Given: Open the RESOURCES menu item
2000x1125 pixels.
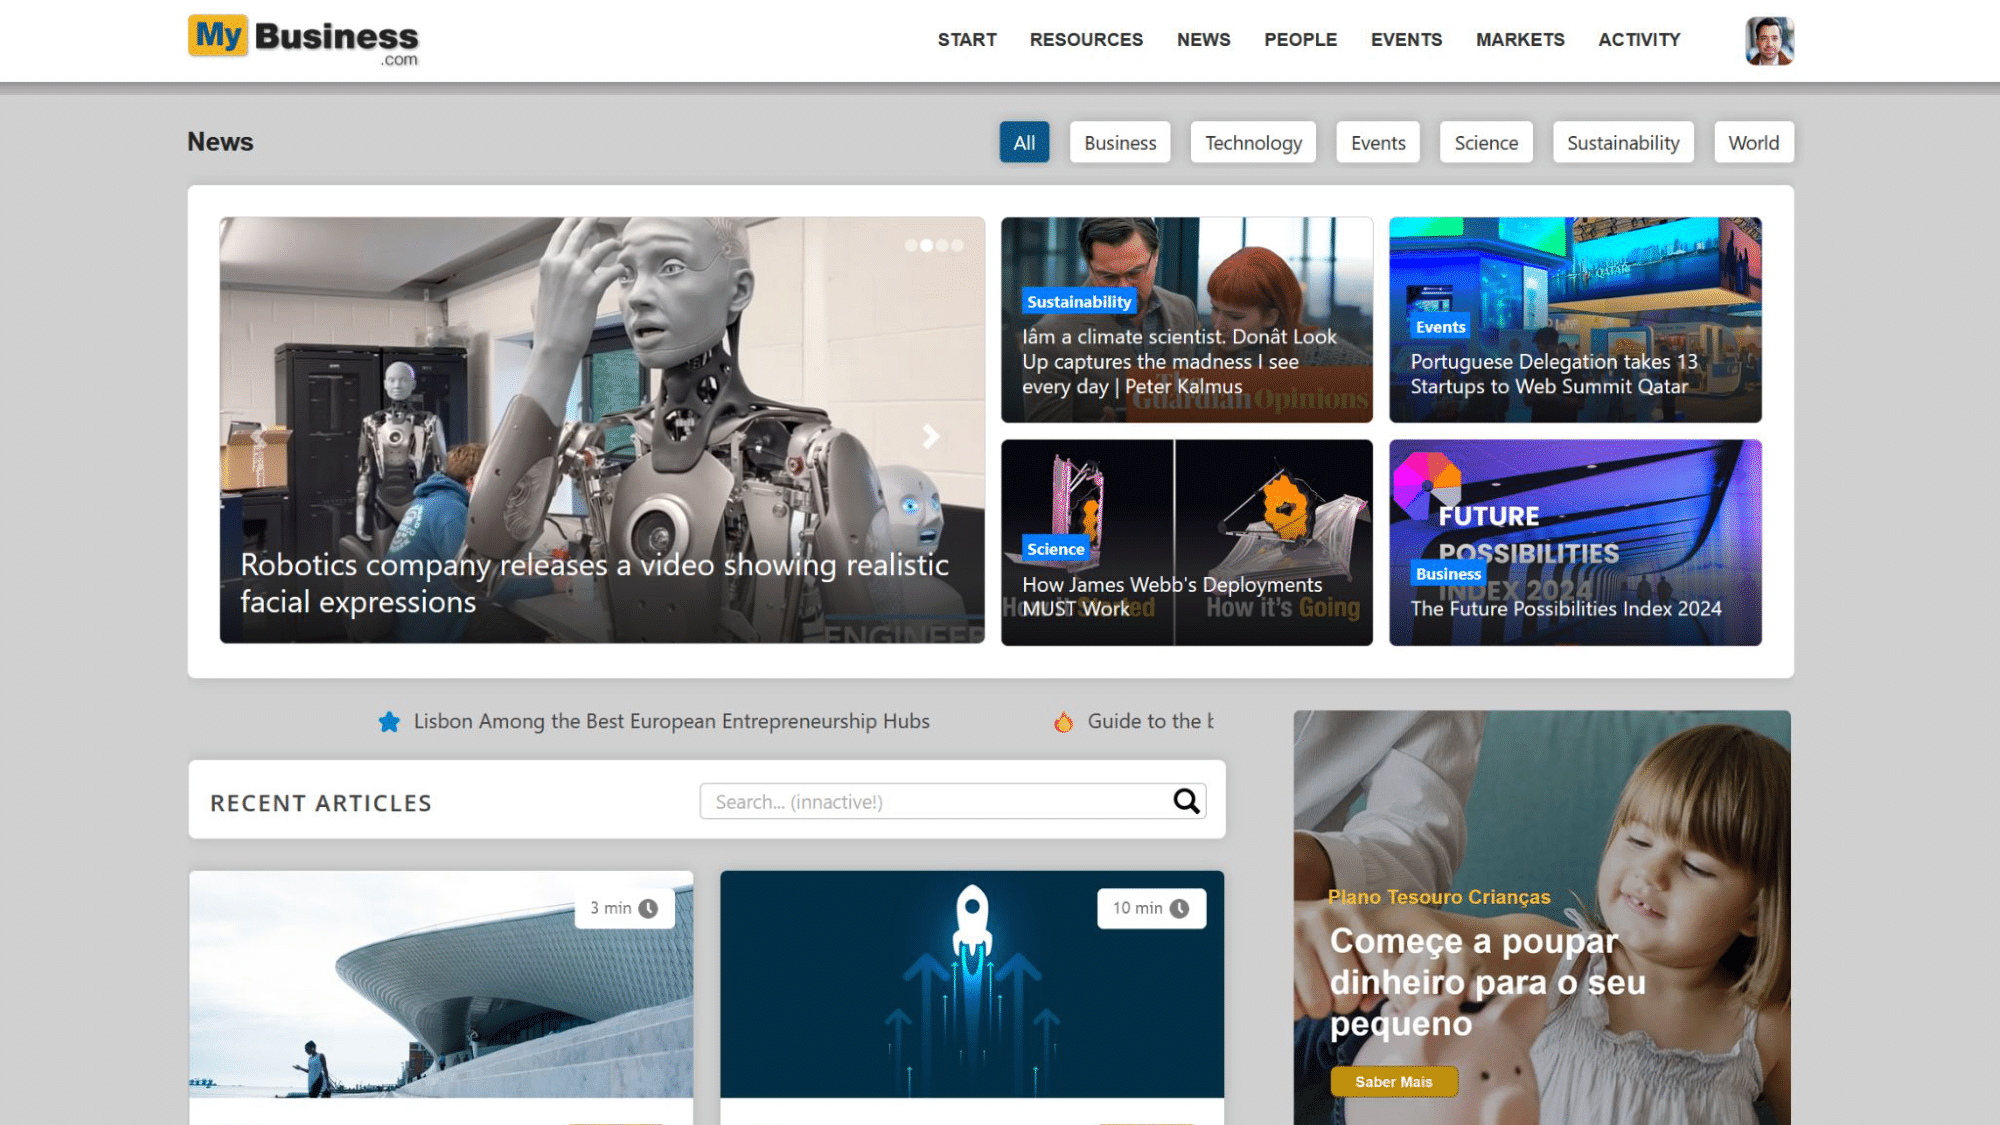Looking at the screenshot, I should pyautogui.click(x=1086, y=40).
